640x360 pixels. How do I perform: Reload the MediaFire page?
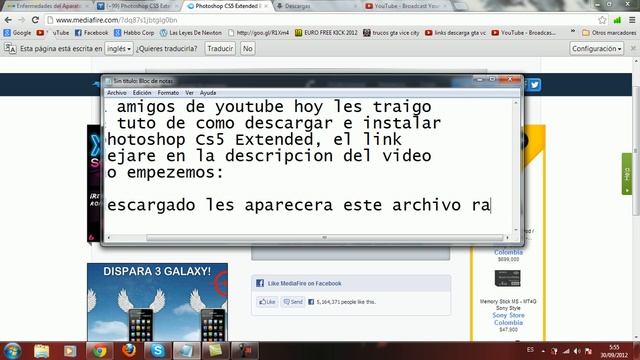pyautogui.click(x=35, y=20)
